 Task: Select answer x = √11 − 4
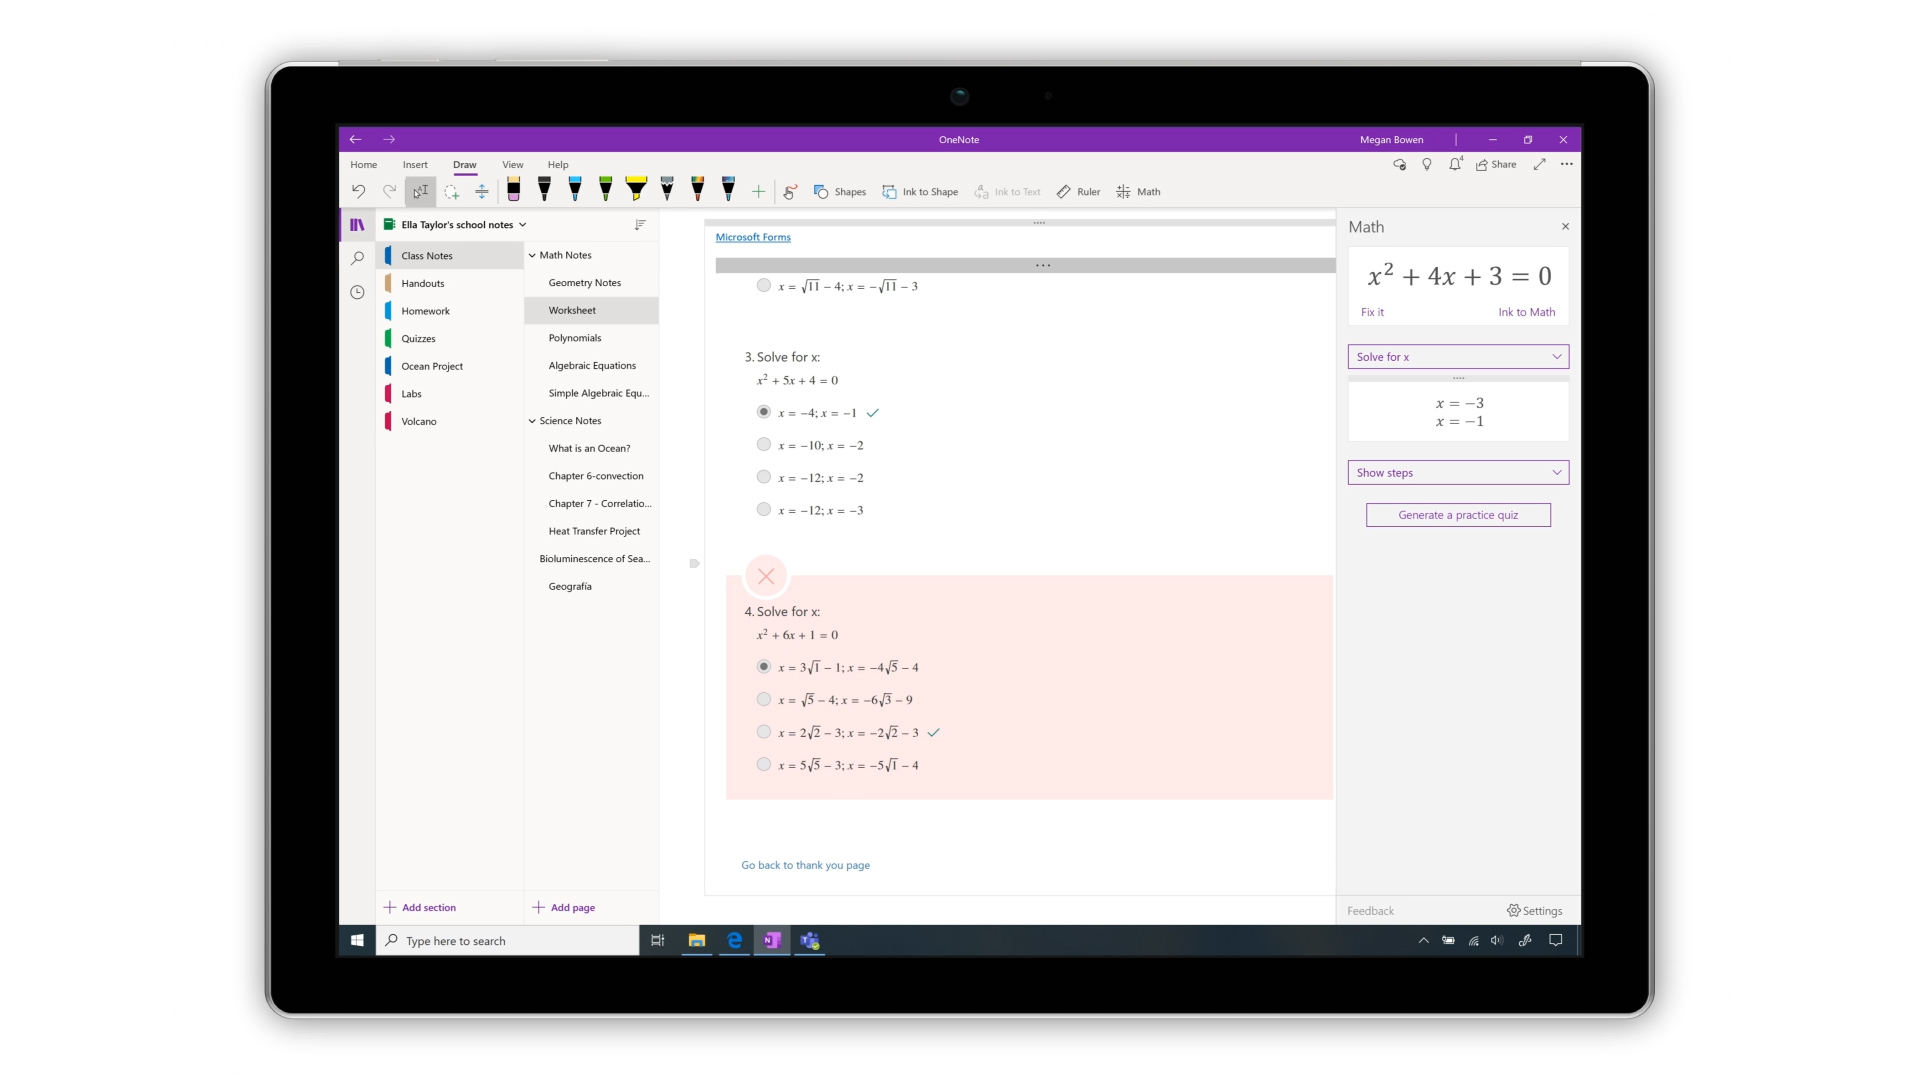(764, 286)
